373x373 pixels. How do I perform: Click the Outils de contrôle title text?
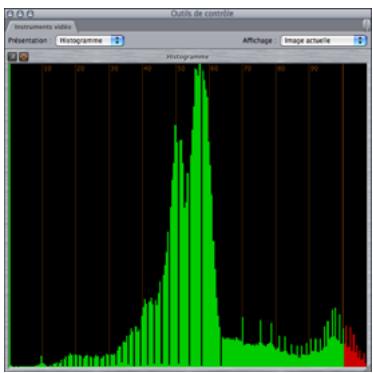coord(202,14)
